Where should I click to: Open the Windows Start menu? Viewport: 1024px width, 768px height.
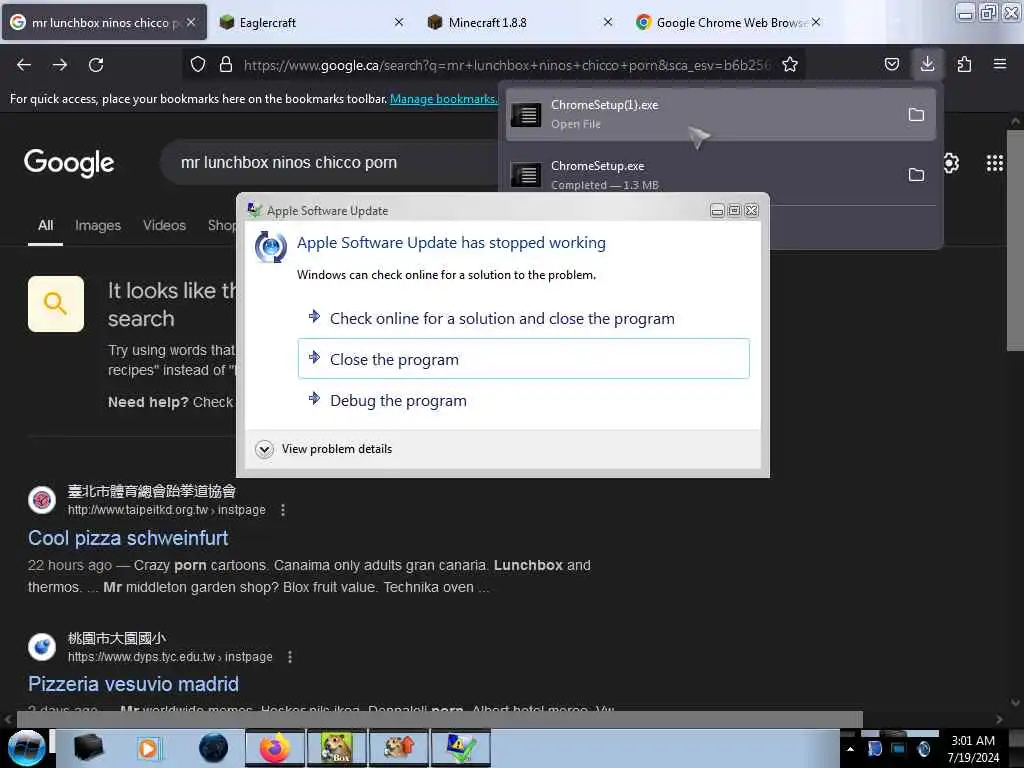coord(25,748)
